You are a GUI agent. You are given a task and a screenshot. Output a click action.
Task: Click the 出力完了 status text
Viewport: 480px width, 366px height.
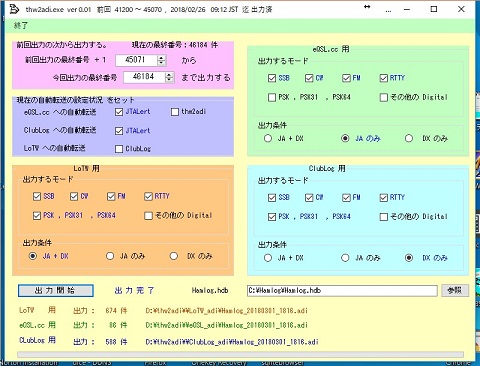point(134,291)
